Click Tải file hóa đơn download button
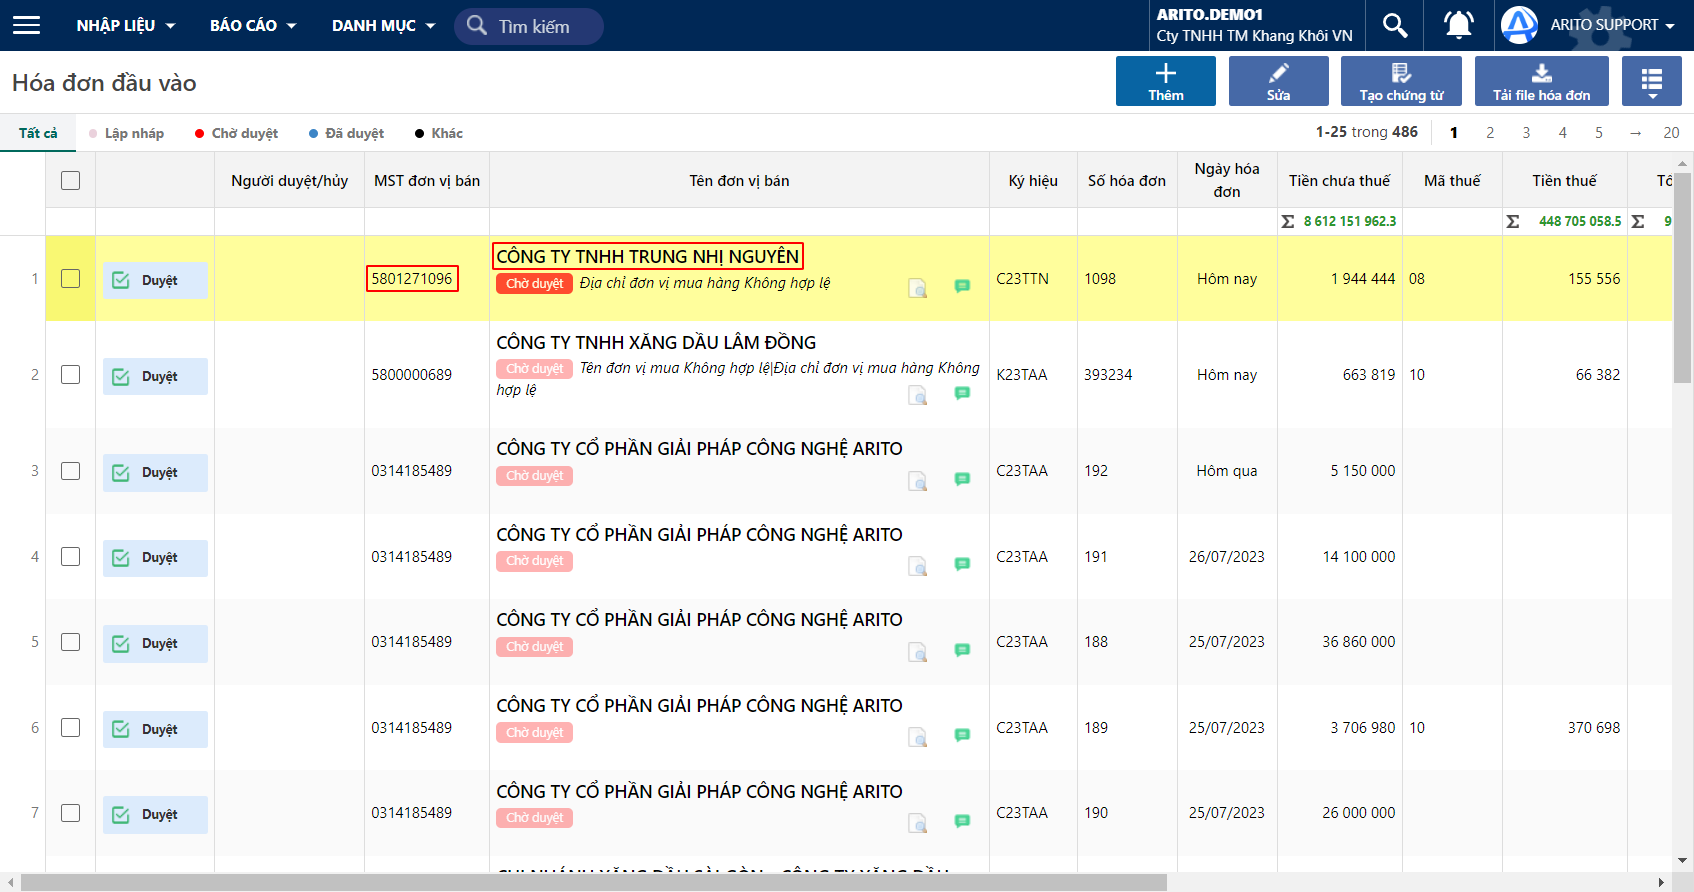This screenshot has width=1694, height=892. pos(1541,81)
